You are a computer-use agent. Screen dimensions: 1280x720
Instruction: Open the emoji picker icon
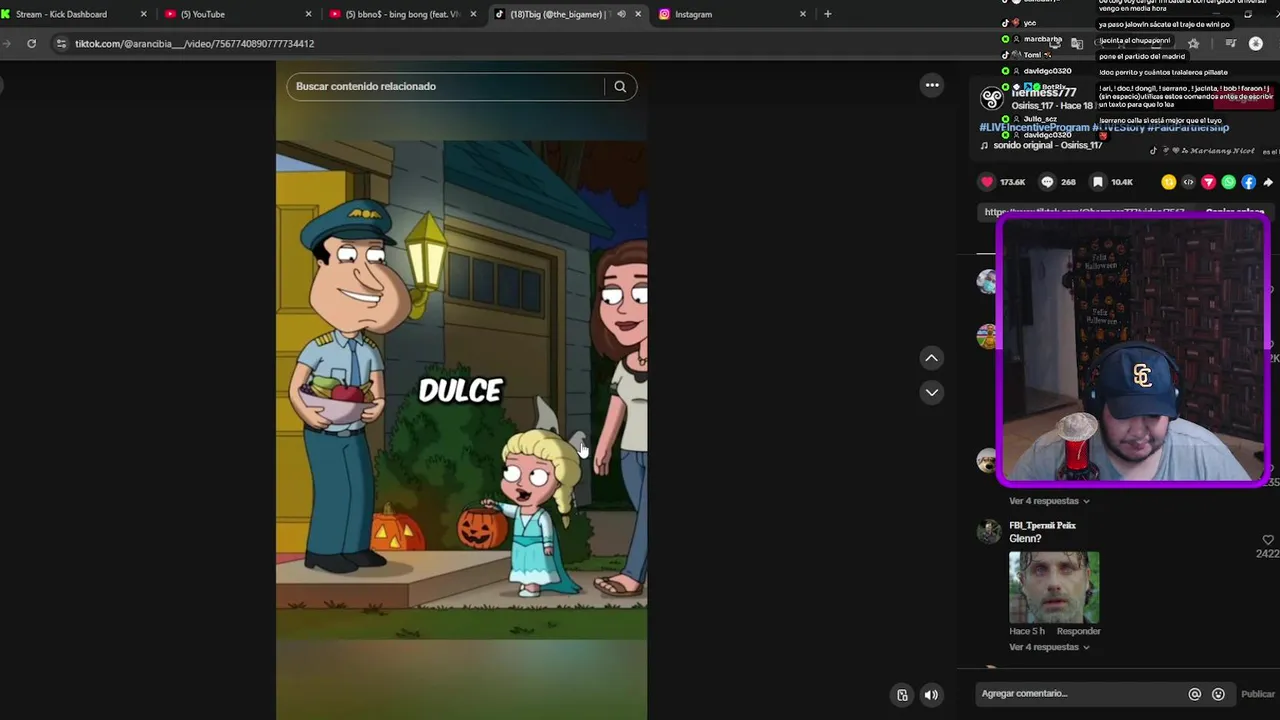tap(1218, 694)
